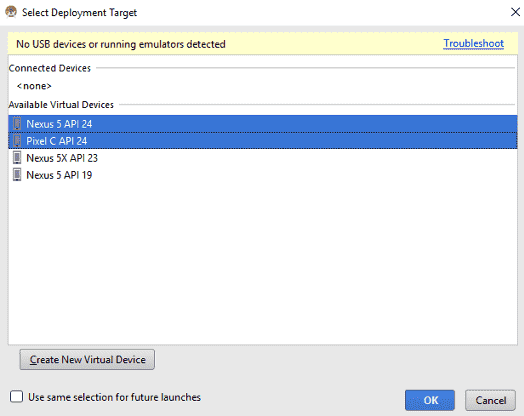This screenshot has height=416, width=524.
Task: Choose Nexus 5X API 23 from the list
Action: point(263,158)
